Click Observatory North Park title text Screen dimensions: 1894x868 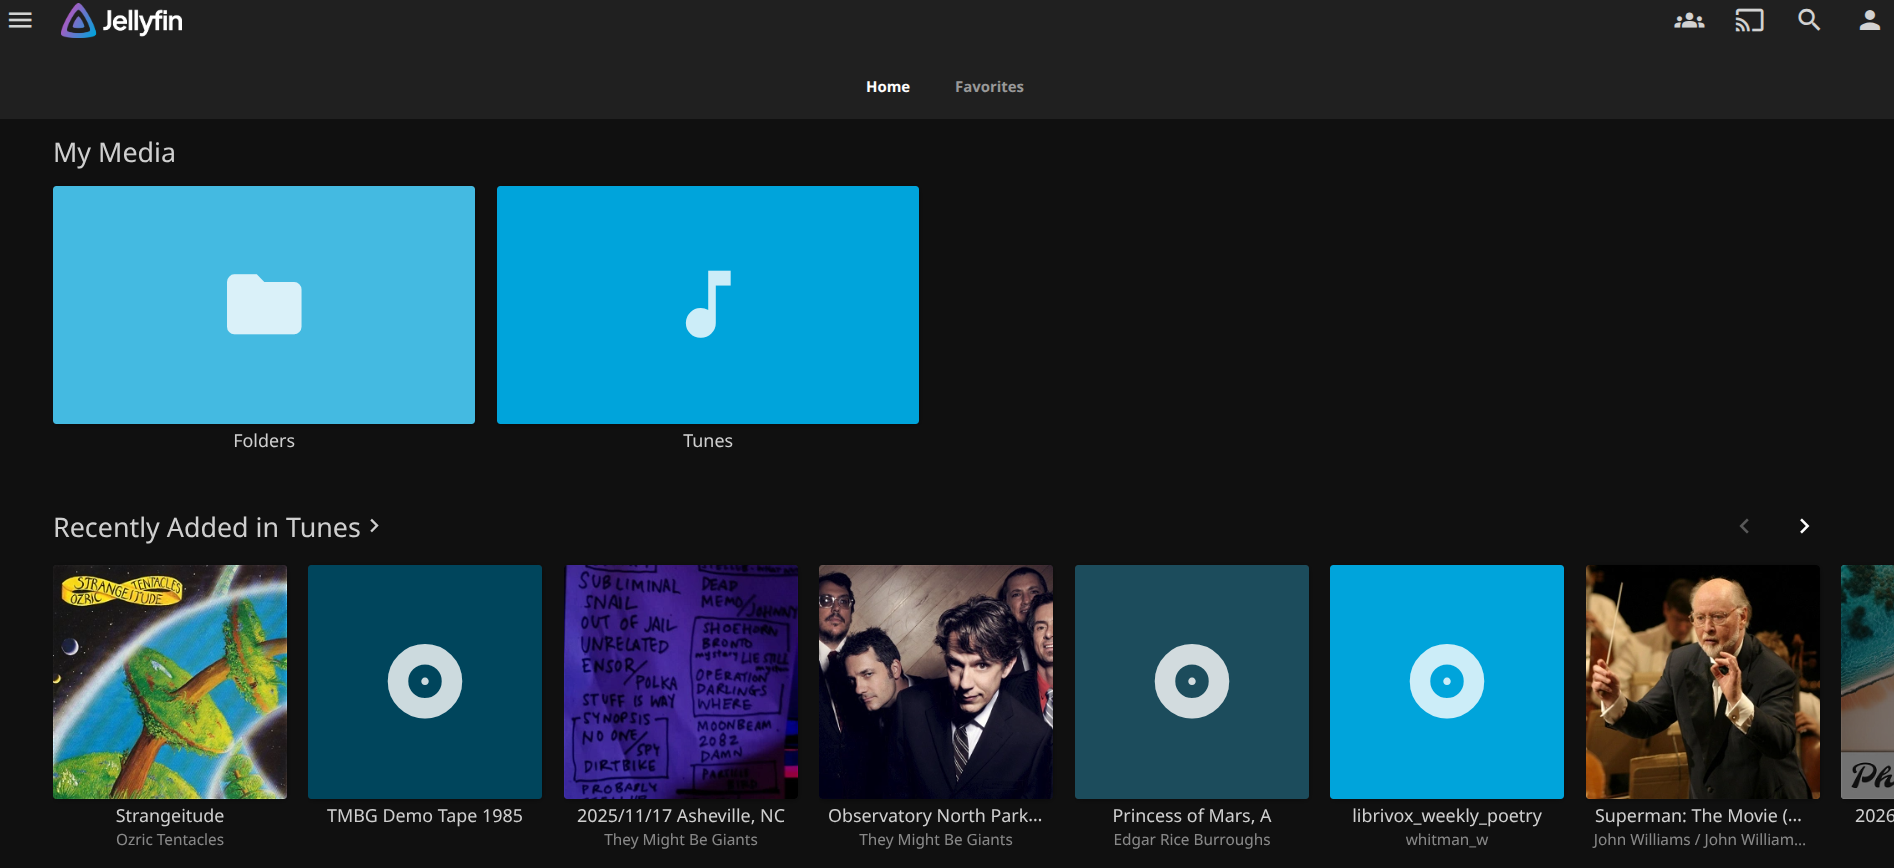936,816
